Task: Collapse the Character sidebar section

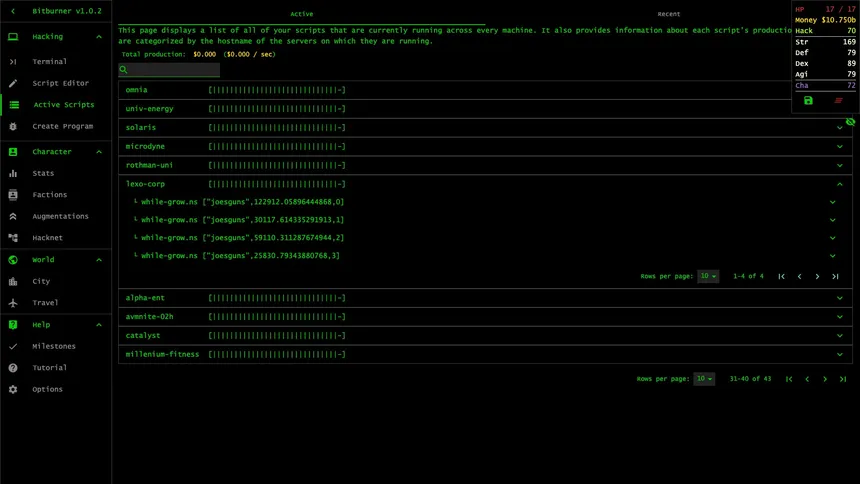Action: (99, 151)
